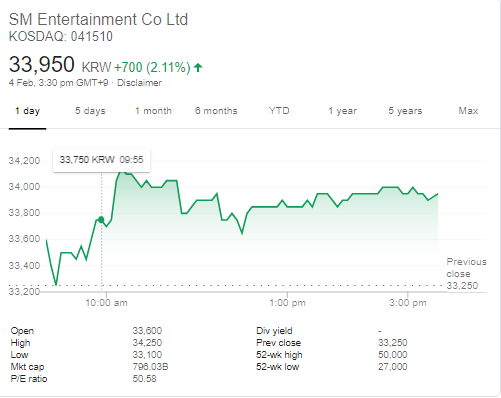Click the 1:00 pm axis tick
The image size is (501, 398).
(287, 303)
